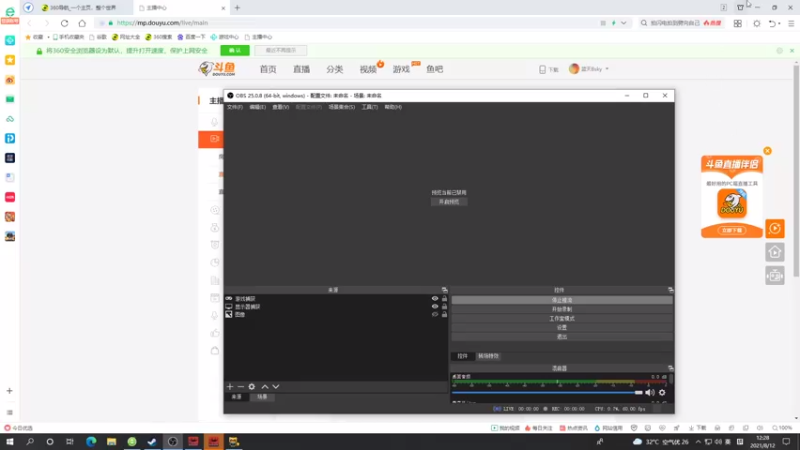
Task: Open Steam from the Windows taskbar
Action: [x=152, y=442]
